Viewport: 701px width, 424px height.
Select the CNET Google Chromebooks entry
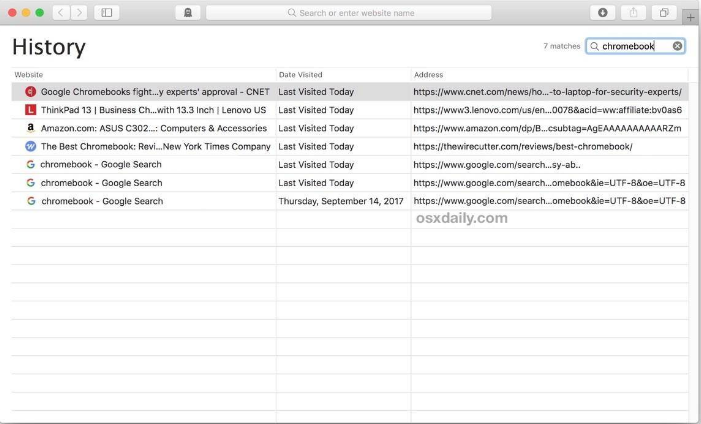(154, 91)
